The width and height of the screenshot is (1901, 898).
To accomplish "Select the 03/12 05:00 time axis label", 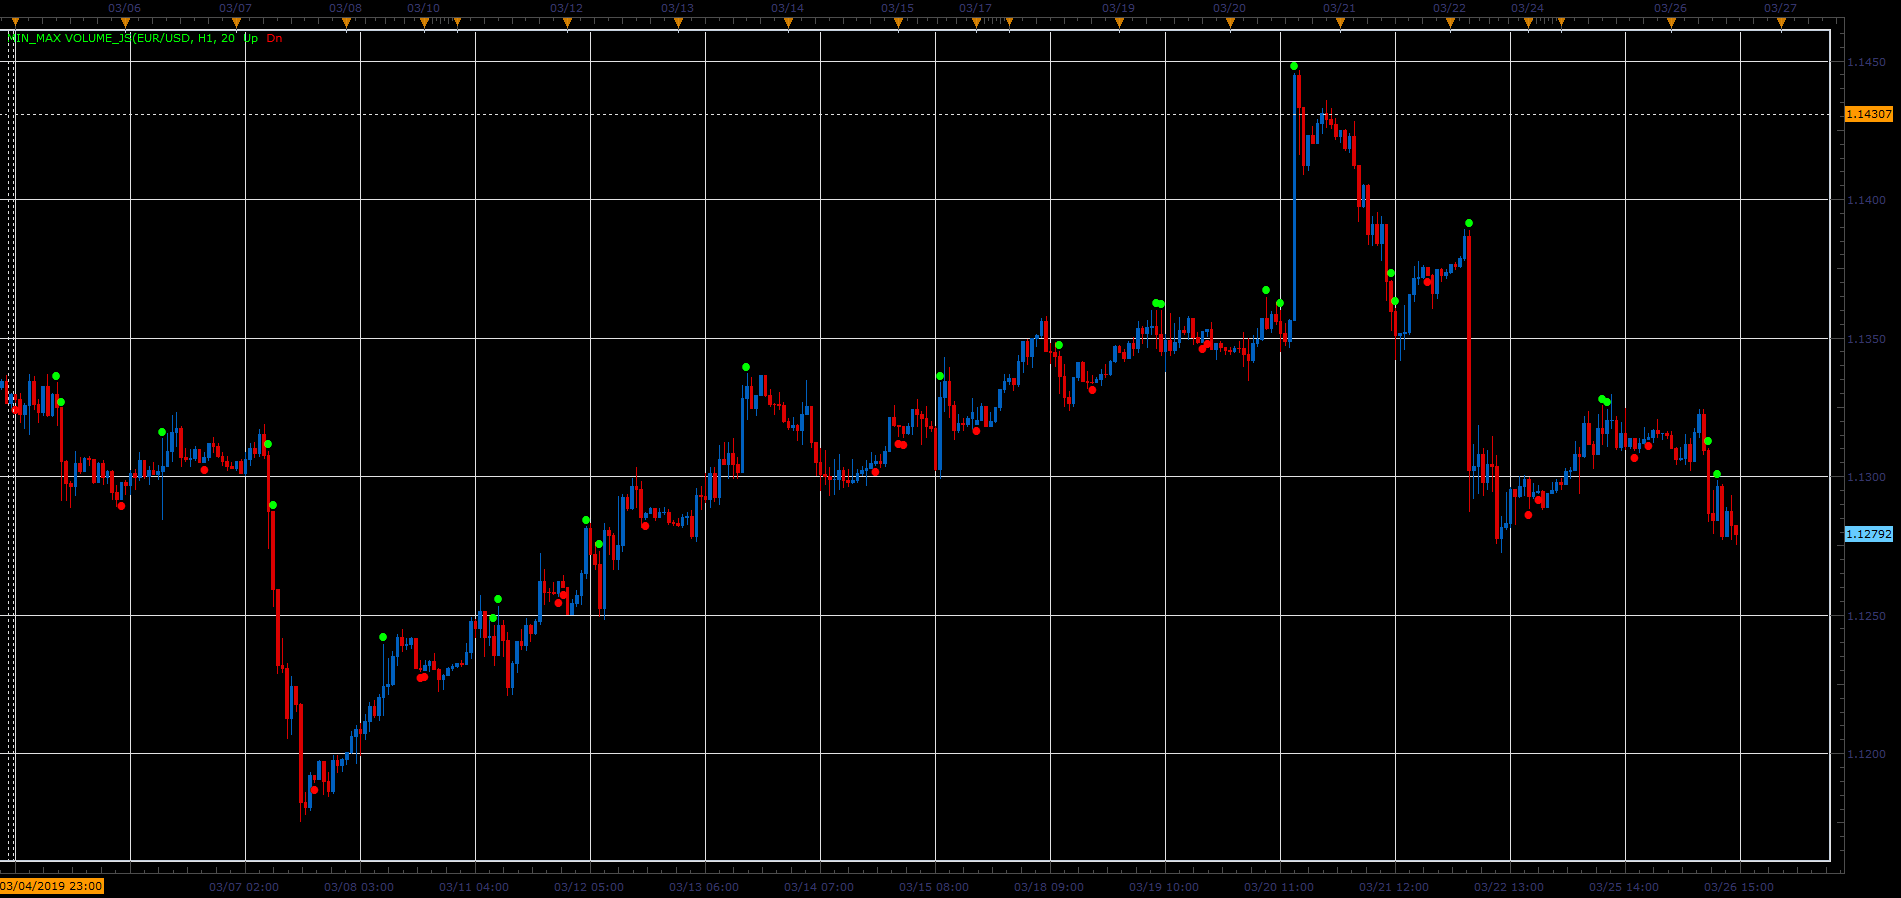I will pos(589,887).
